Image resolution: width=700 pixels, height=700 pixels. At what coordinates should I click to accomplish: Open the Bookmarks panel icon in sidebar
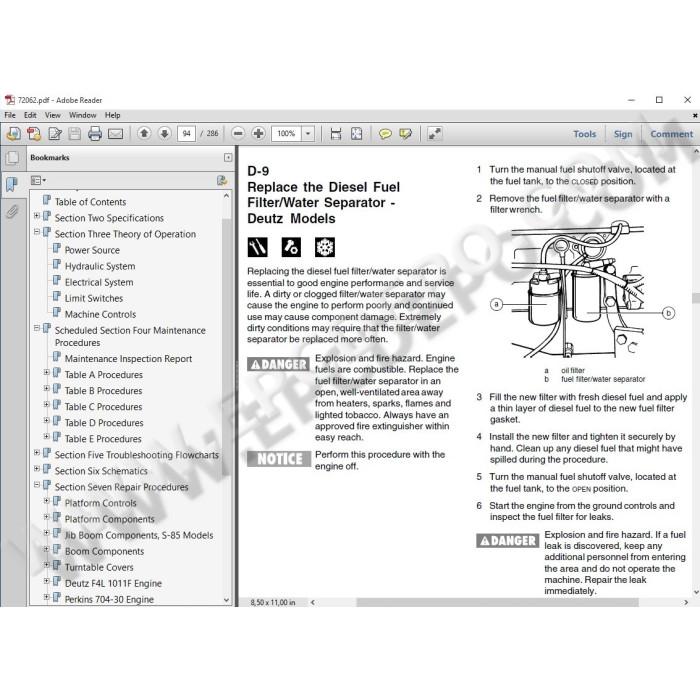pyautogui.click(x=12, y=183)
